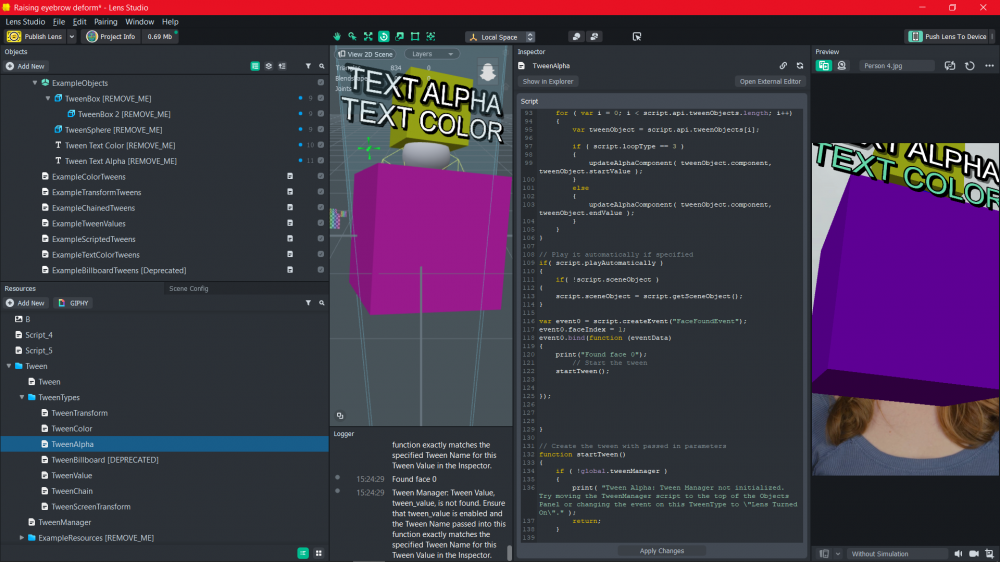Toggle the ExampleChainedTweens enabled checkbox

(321, 207)
